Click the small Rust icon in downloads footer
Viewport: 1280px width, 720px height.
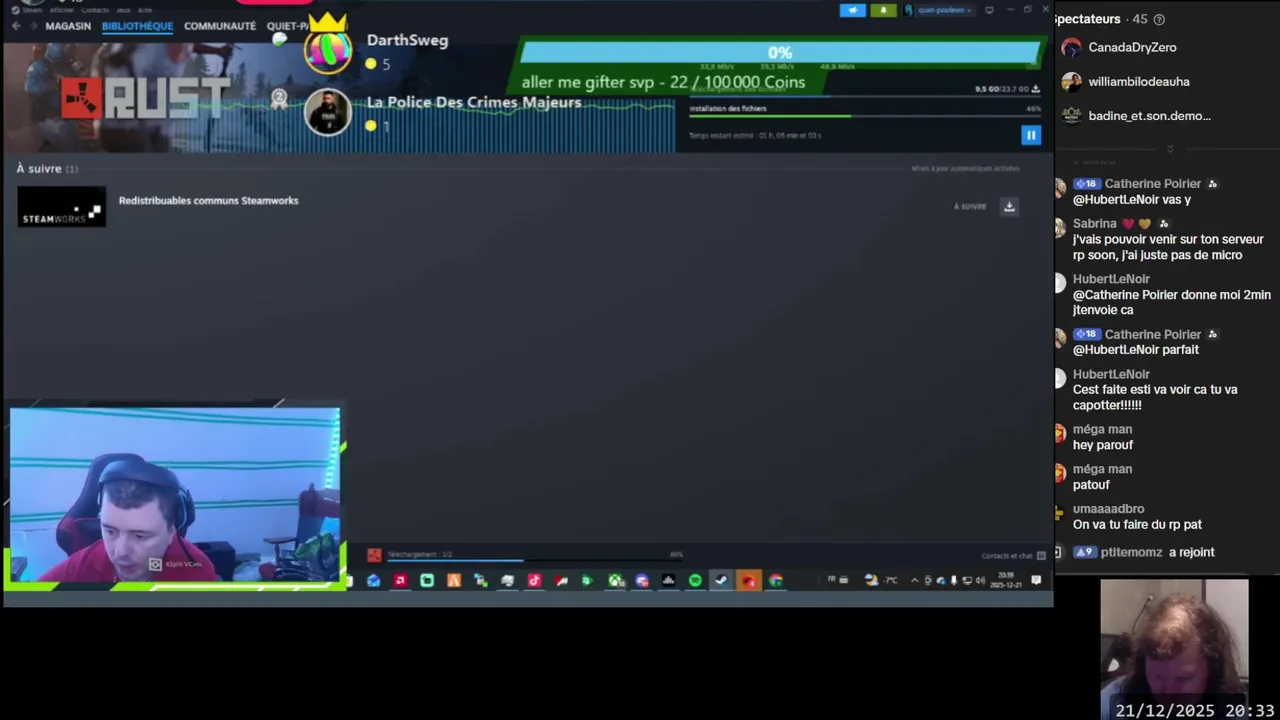[x=374, y=555]
